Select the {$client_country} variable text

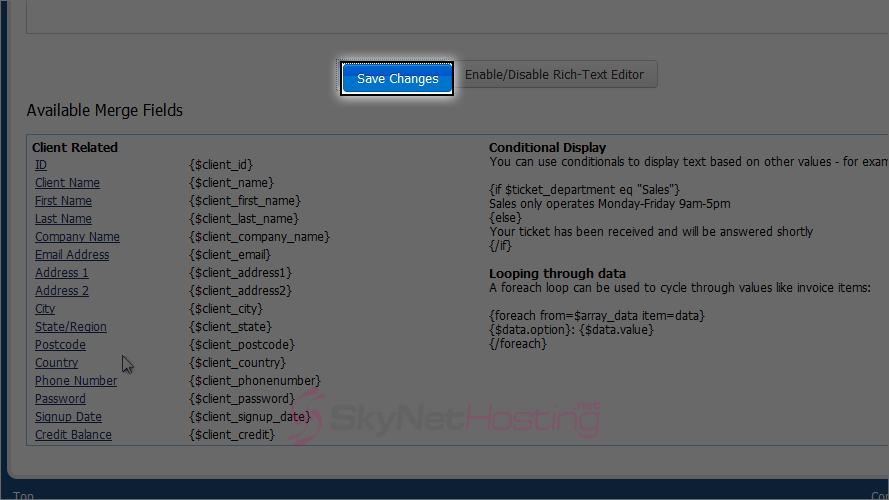pyautogui.click(x=238, y=363)
